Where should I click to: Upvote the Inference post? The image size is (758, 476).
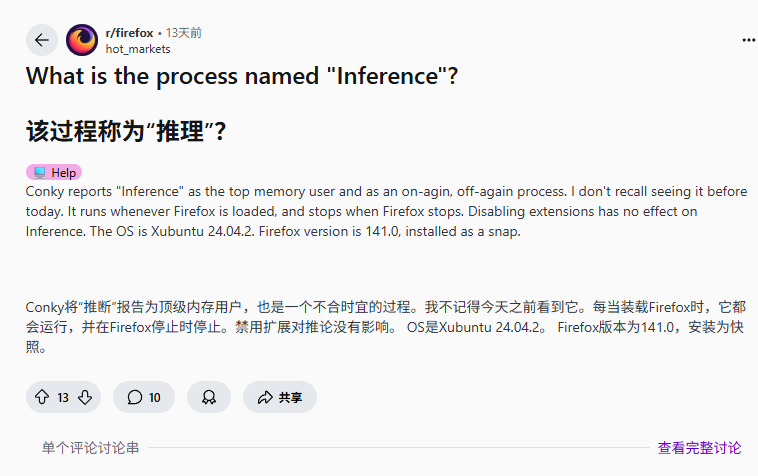(42, 397)
